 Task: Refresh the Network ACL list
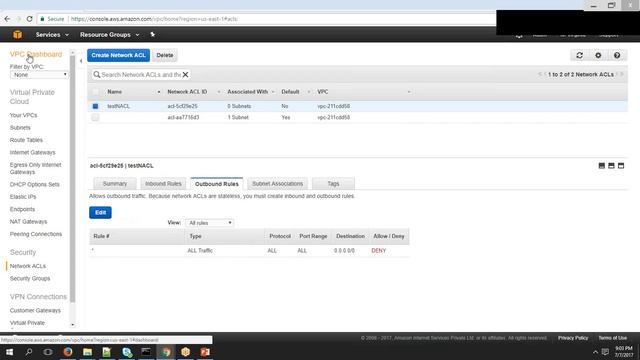point(579,55)
